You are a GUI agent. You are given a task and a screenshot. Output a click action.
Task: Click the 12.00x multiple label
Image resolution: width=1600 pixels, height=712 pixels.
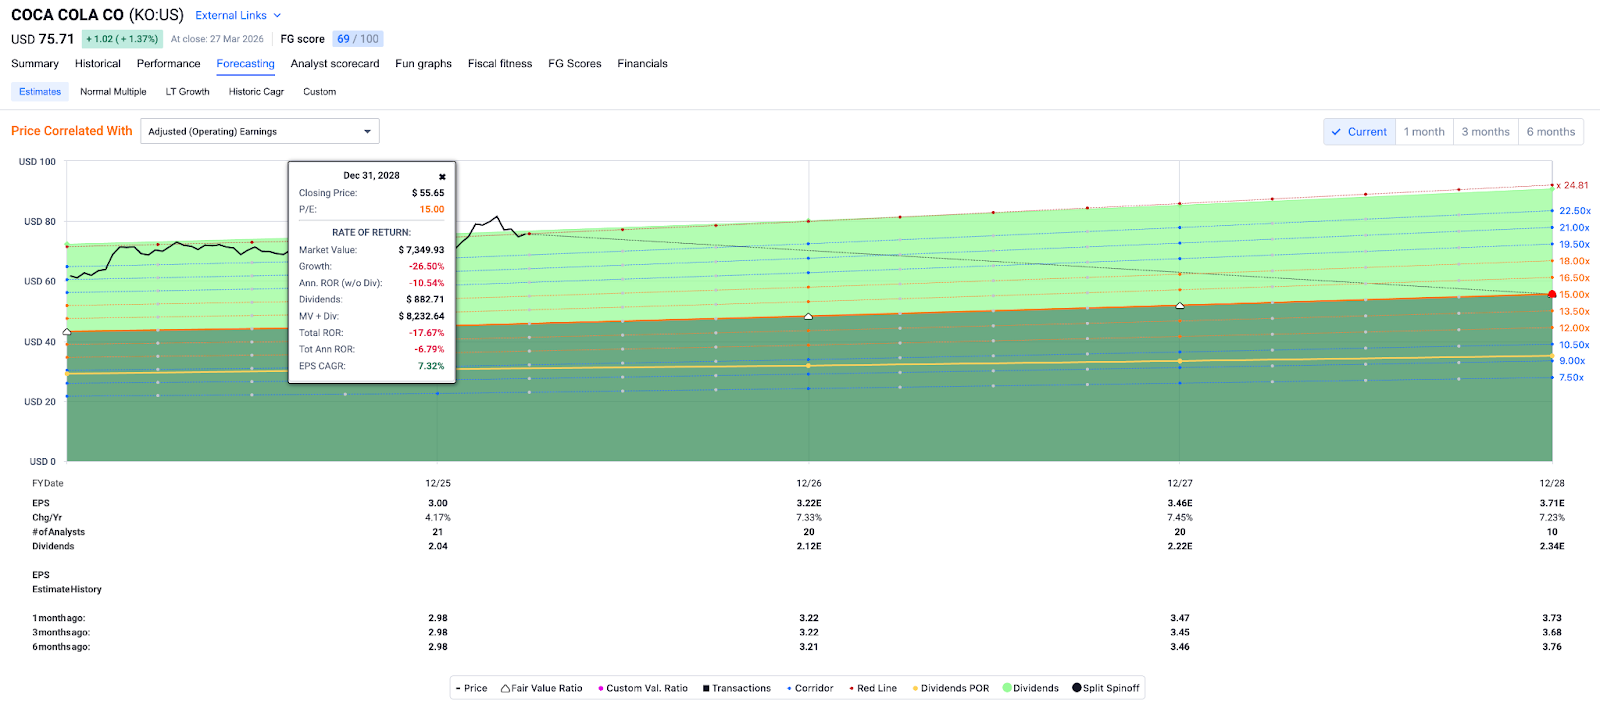click(1575, 328)
